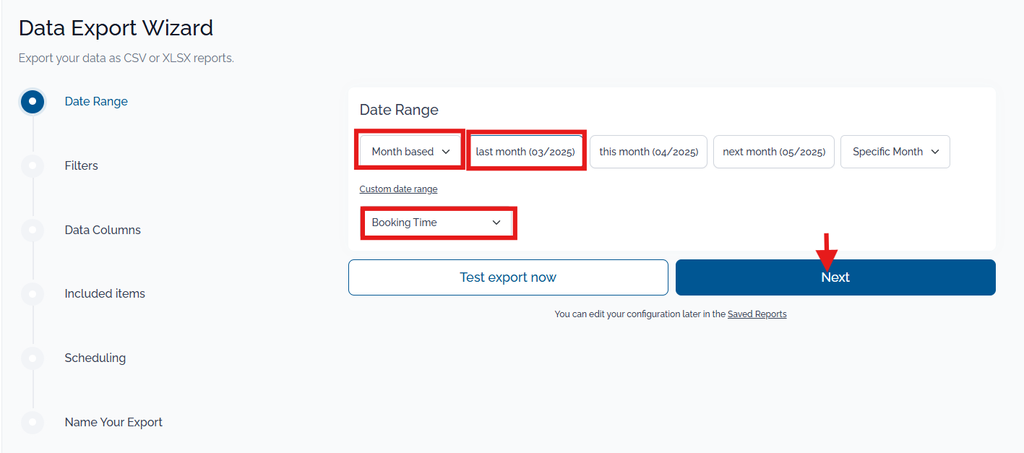Go to the Filters step
This screenshot has height=453, width=1024.
81,166
